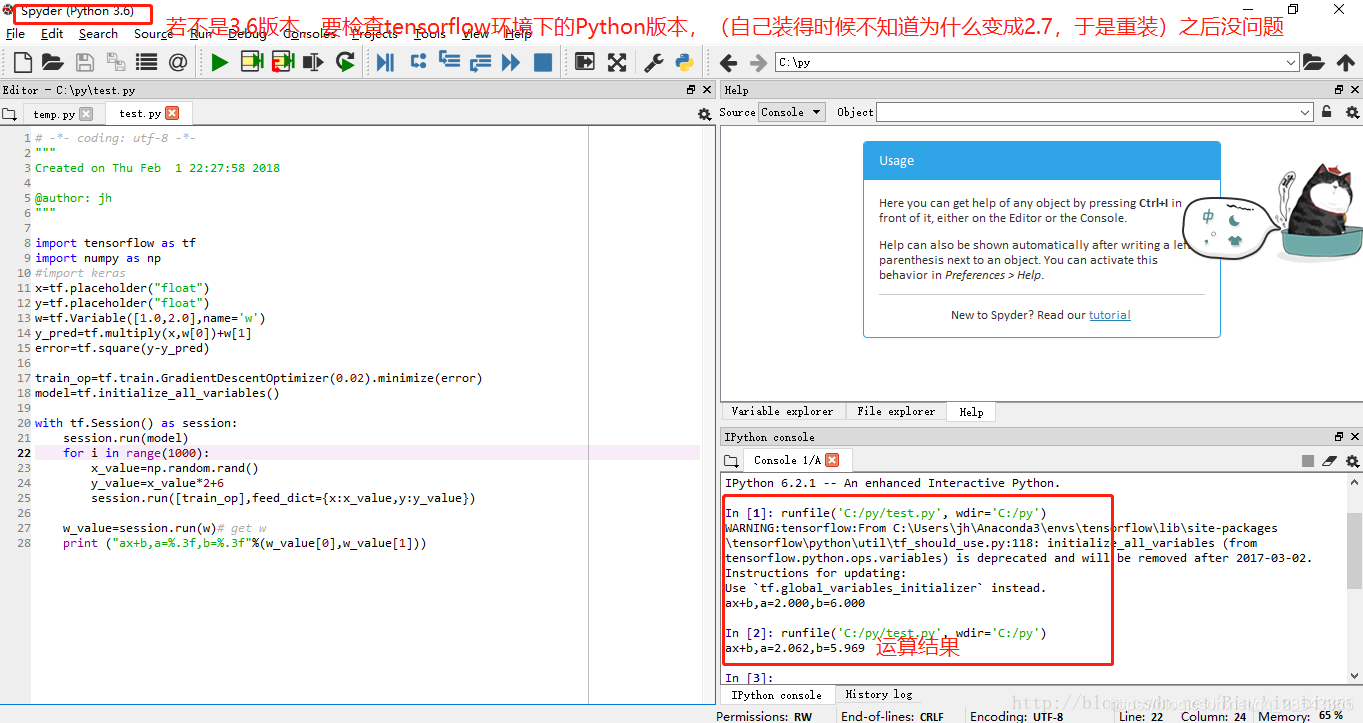Open file using the folder toolbar icon
The width and height of the screenshot is (1363, 723).
point(53,63)
